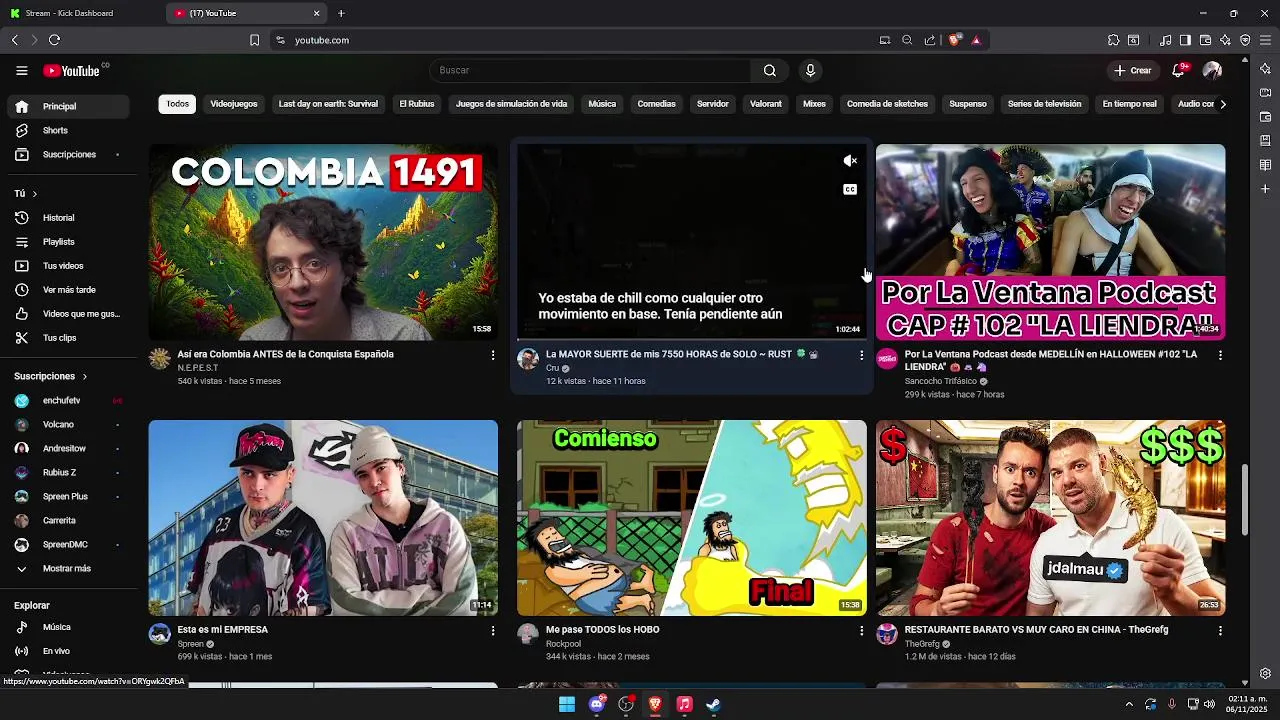Bookmark this page icon in address bar

[x=254, y=40]
